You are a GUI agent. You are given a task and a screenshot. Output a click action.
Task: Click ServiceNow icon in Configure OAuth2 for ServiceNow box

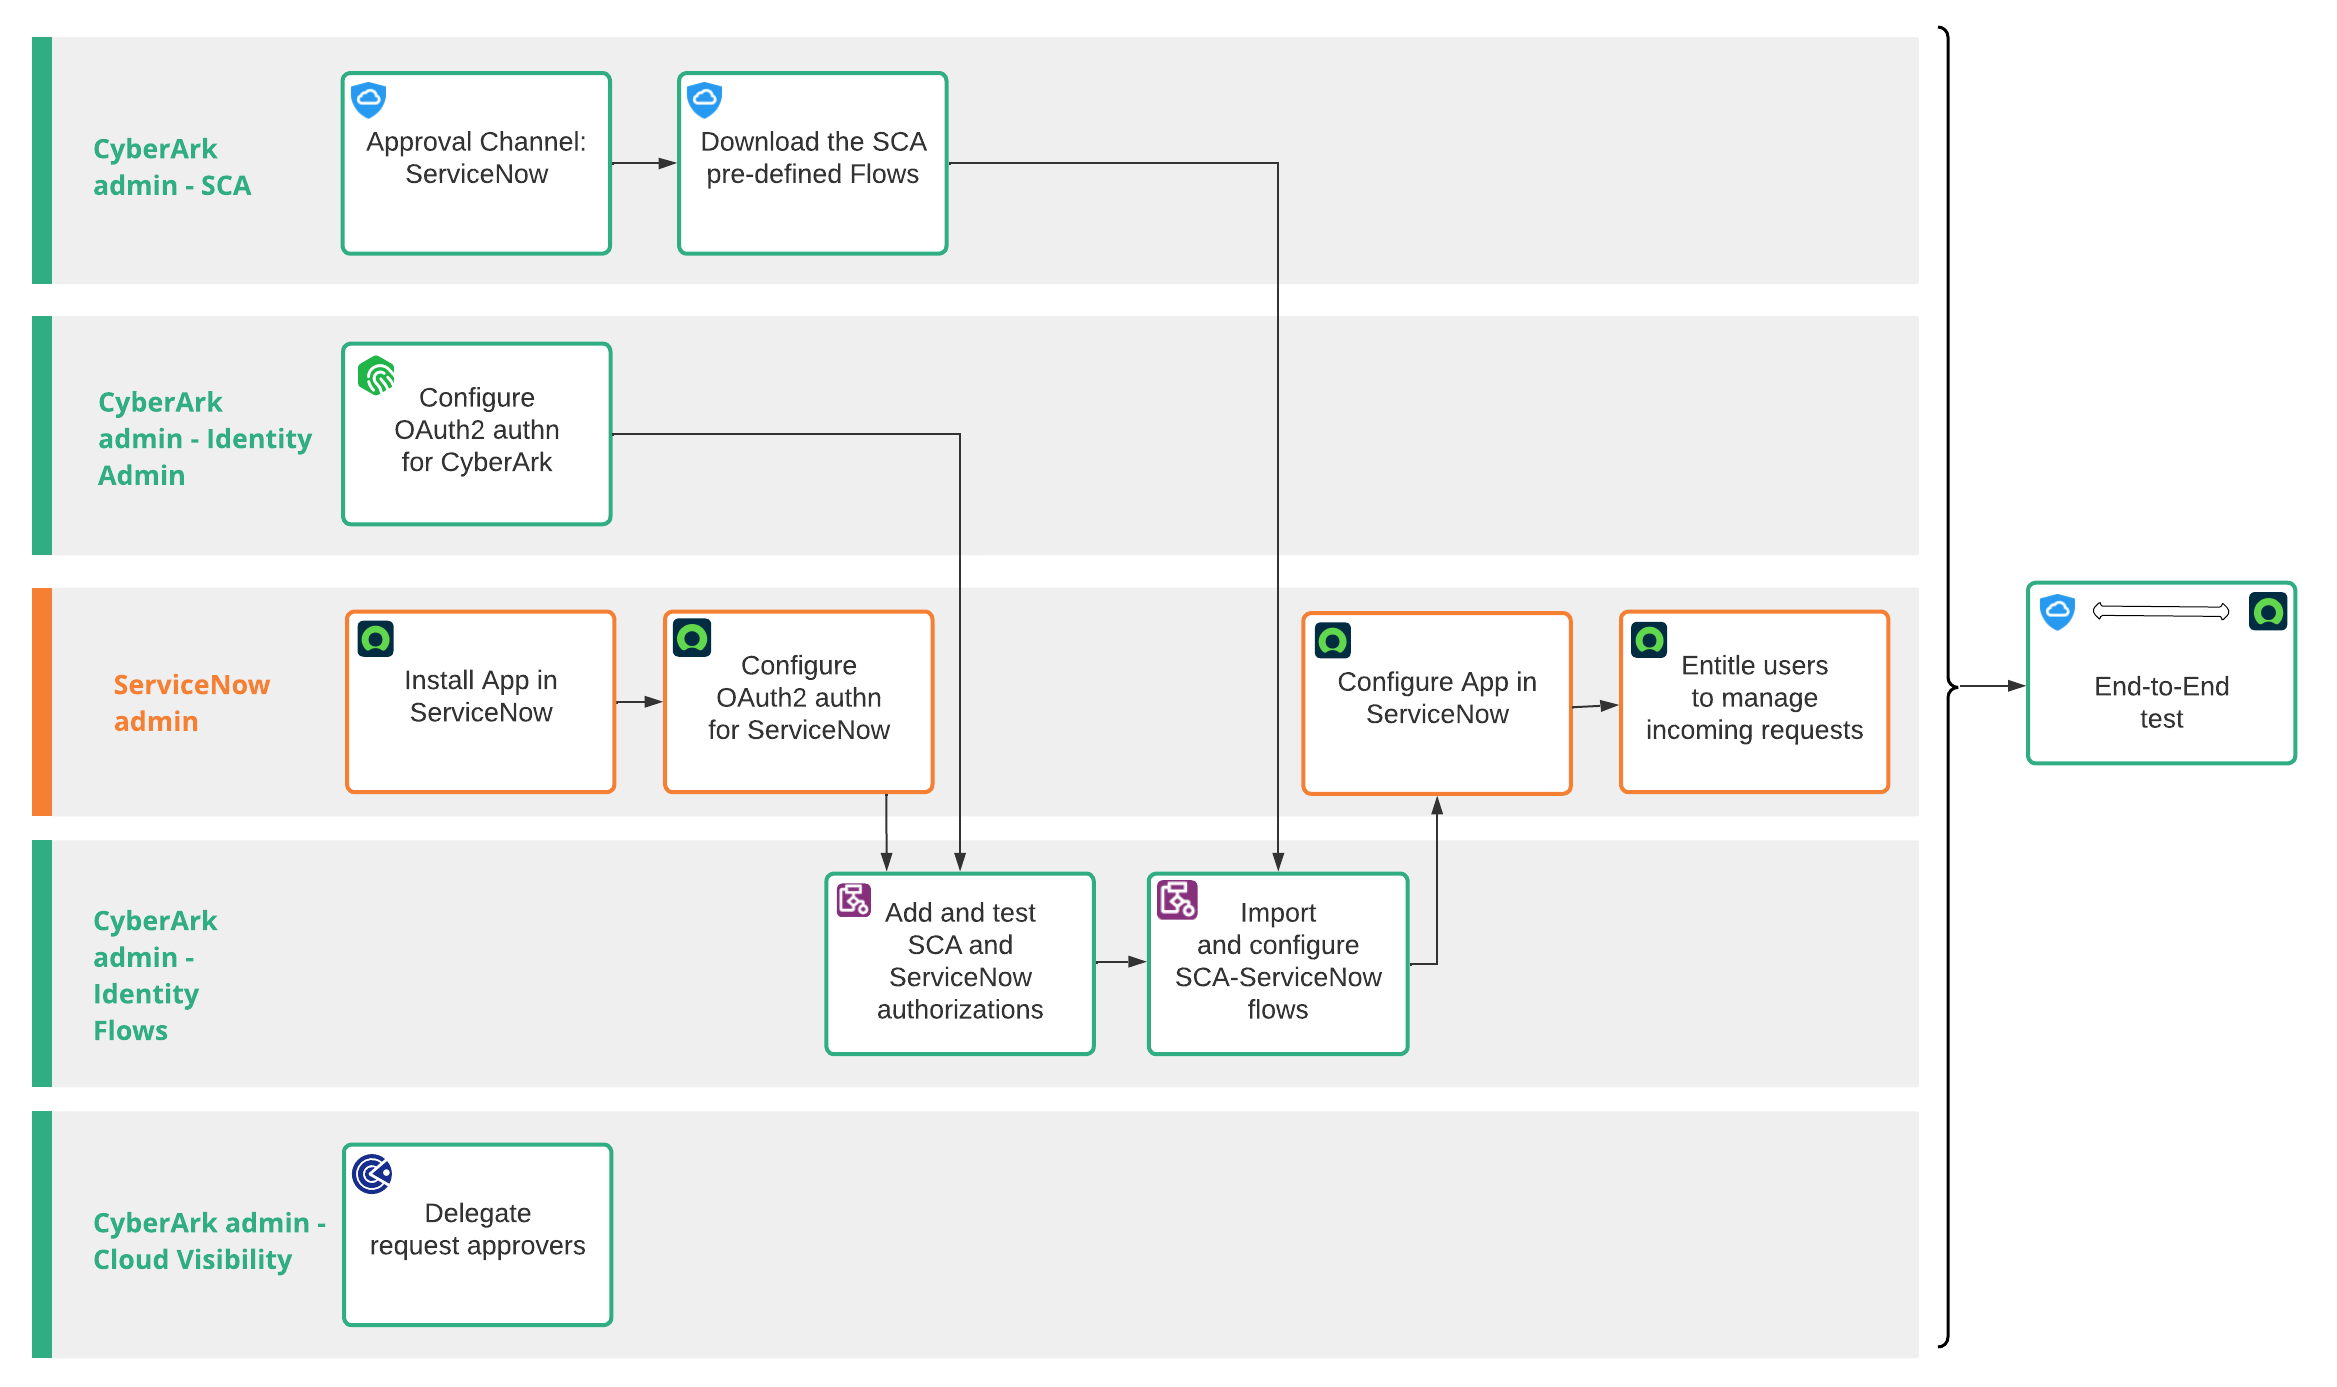click(692, 638)
